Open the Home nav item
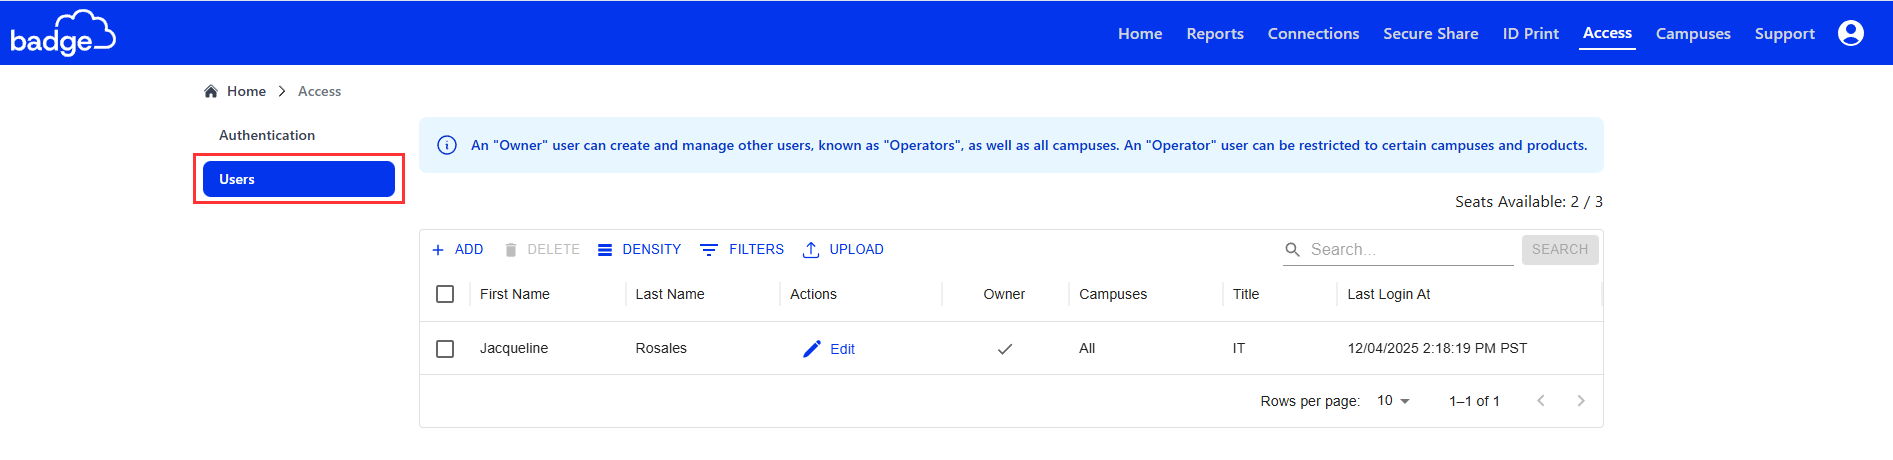The height and width of the screenshot is (460, 1893). (1140, 33)
